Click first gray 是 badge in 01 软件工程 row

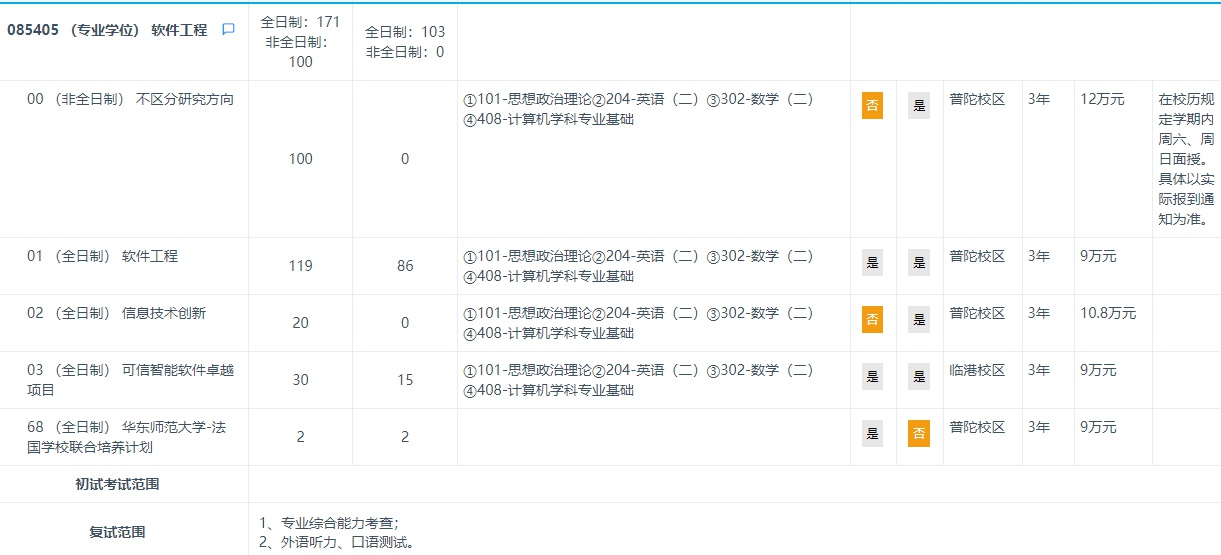tap(872, 262)
